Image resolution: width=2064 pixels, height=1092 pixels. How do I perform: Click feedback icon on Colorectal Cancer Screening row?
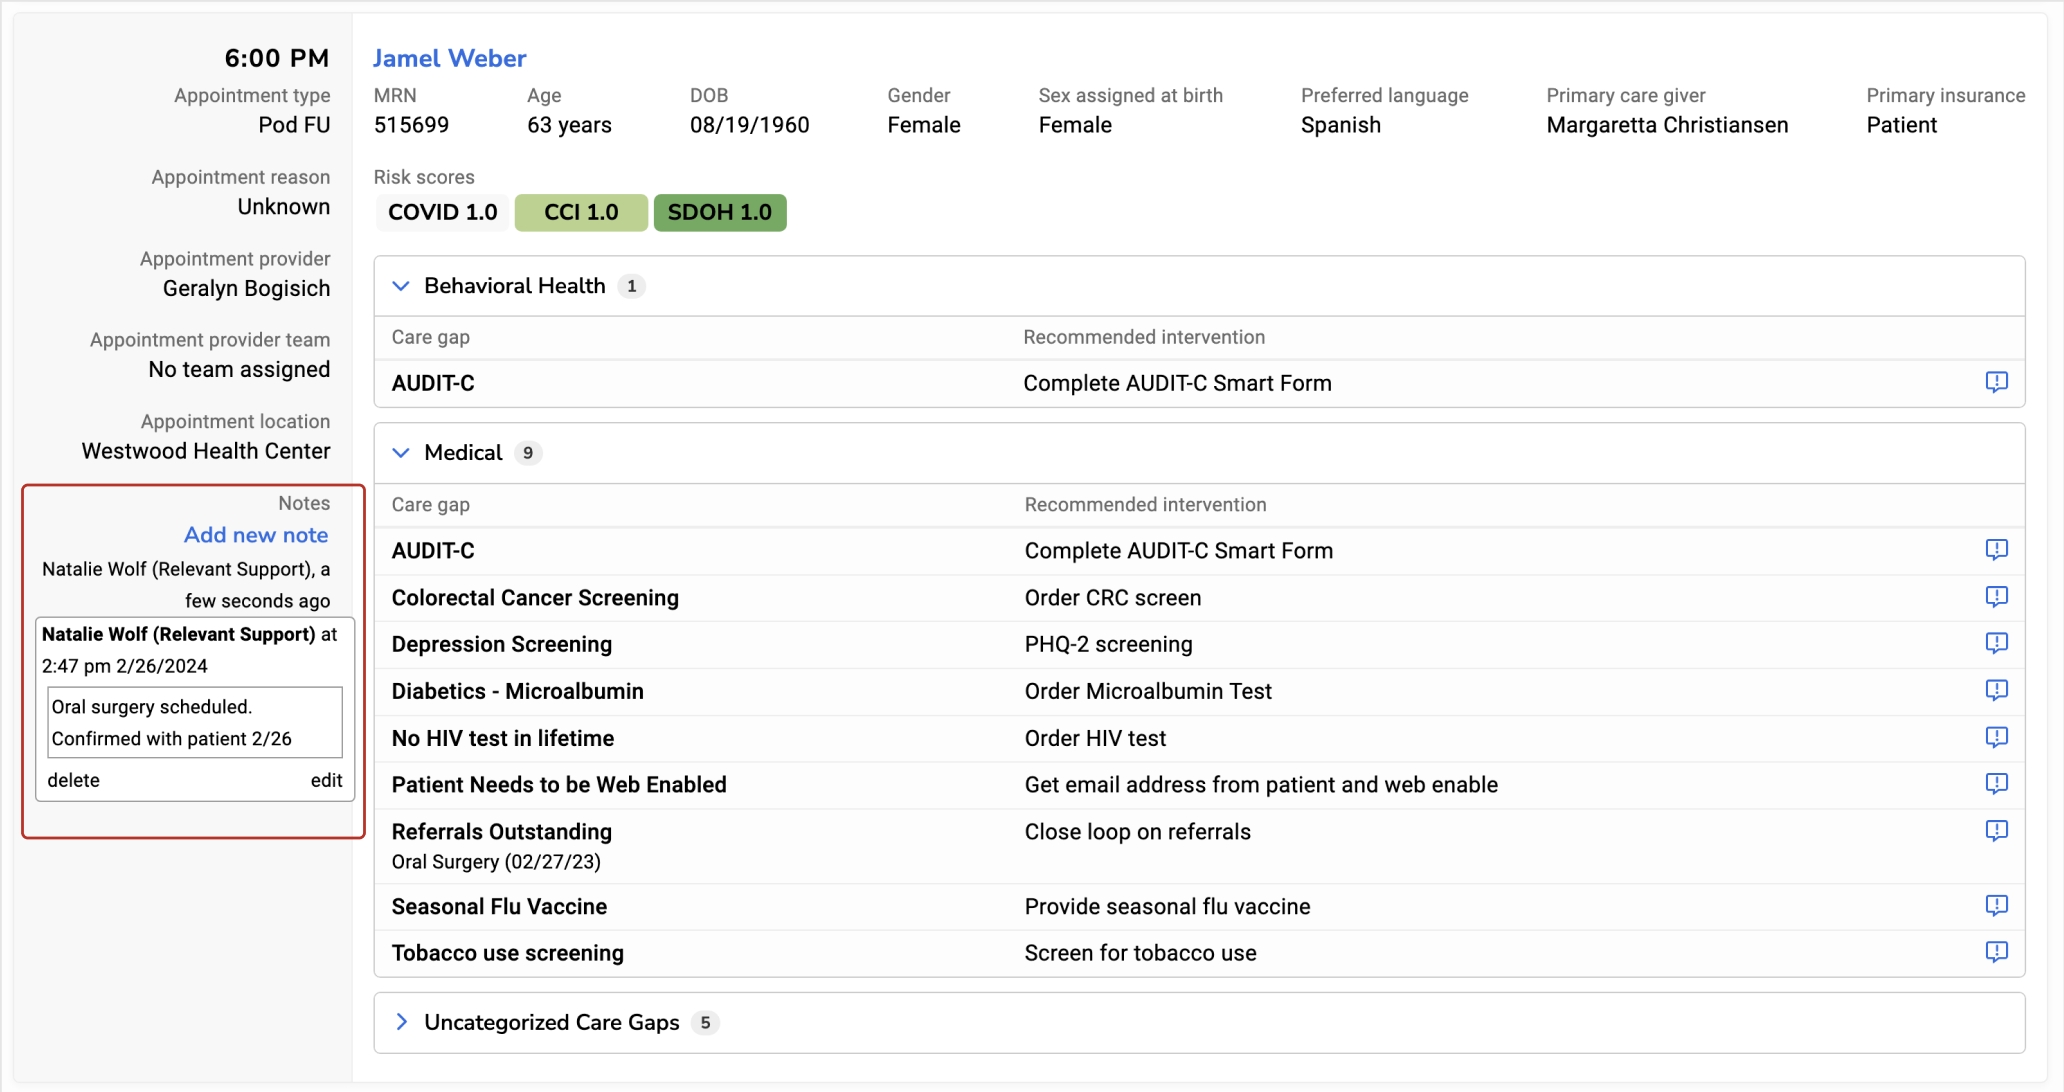click(x=1996, y=597)
